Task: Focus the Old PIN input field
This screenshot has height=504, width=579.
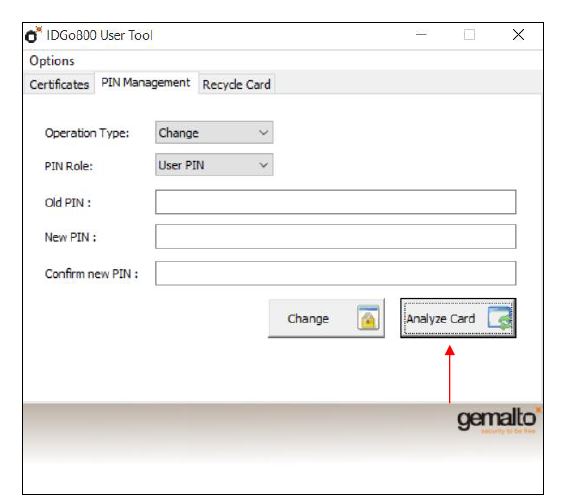Action: point(336,202)
